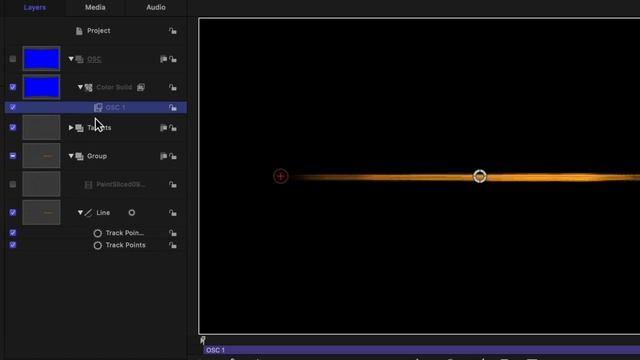Toggle the lock on the Project row

(173, 31)
